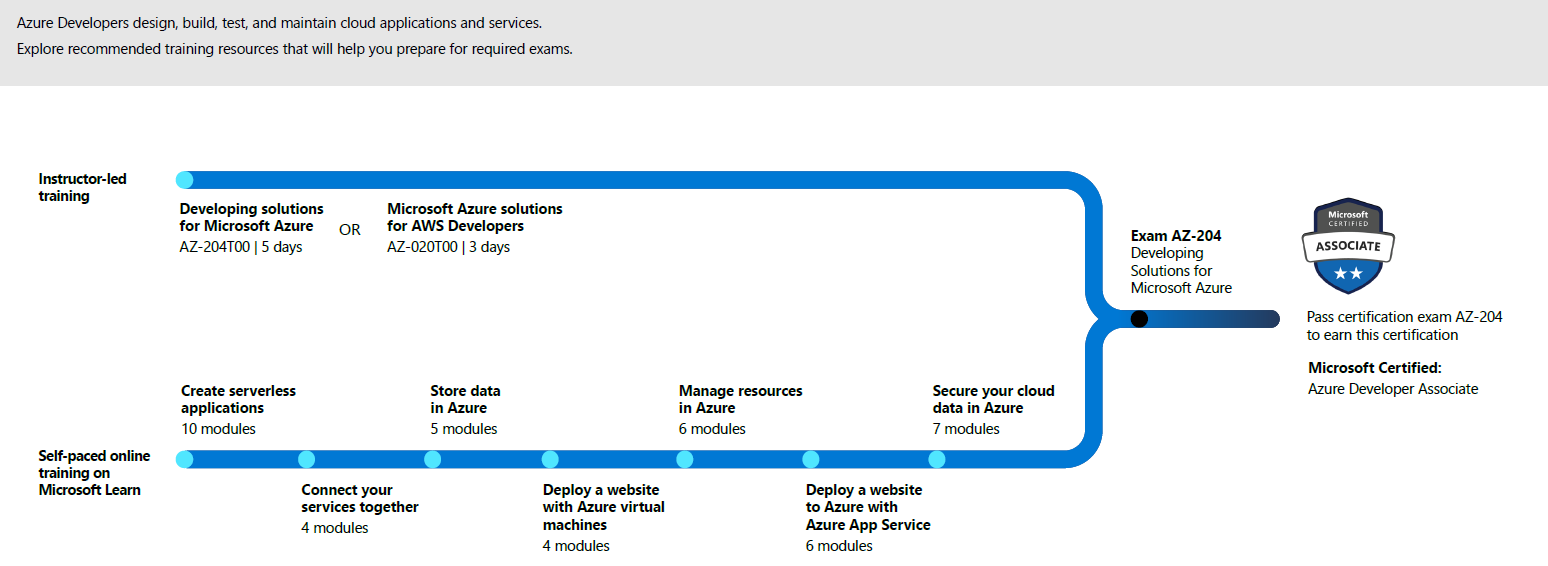Click Explore recommended training resources sentence
The image size is (1548, 566).
pyautogui.click(x=295, y=49)
